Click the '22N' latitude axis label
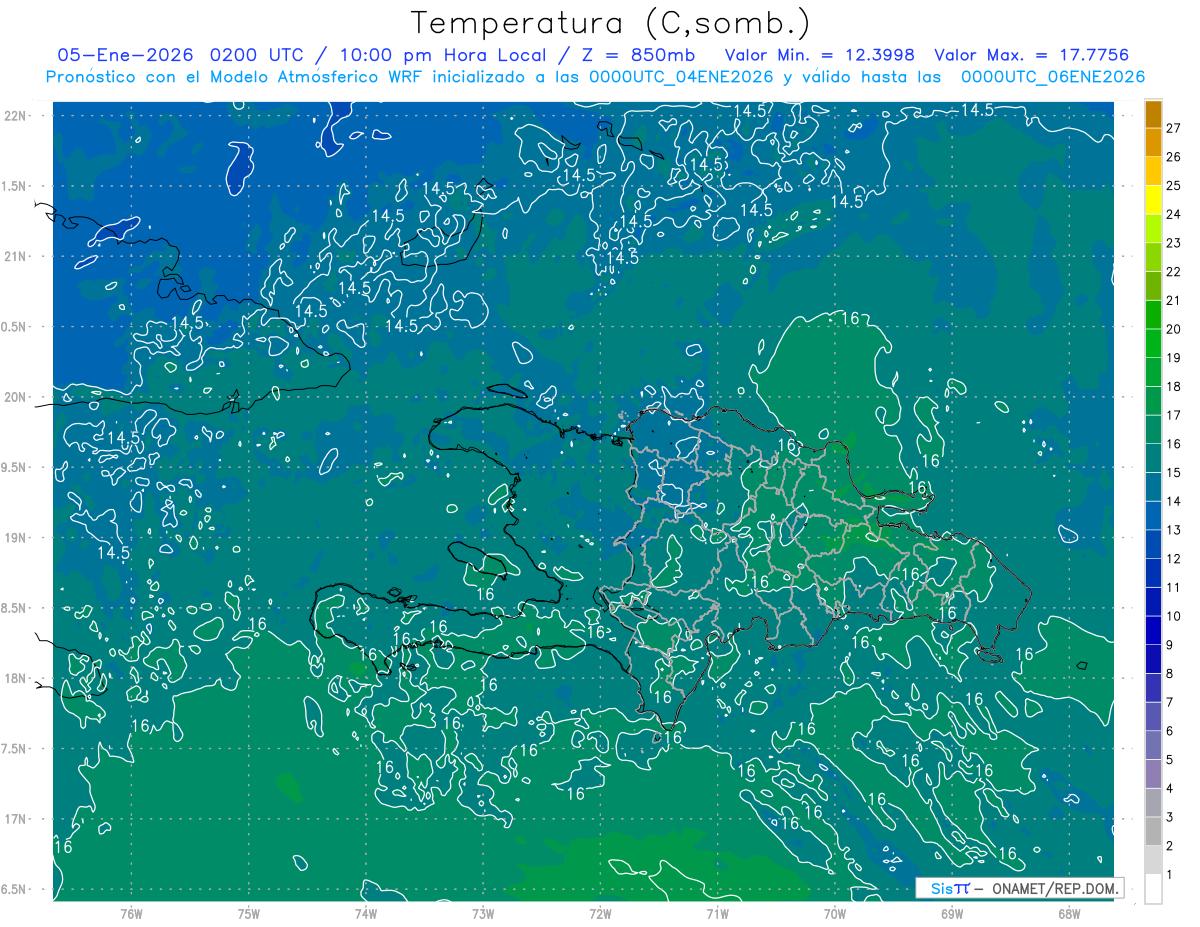The height and width of the screenshot is (927, 1200). [x=14, y=115]
